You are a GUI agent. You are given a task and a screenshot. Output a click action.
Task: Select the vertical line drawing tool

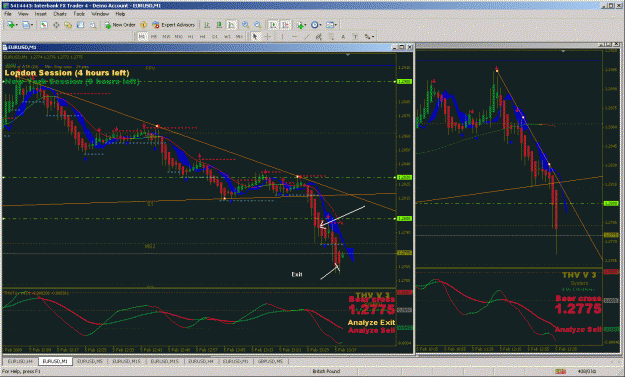(282, 37)
